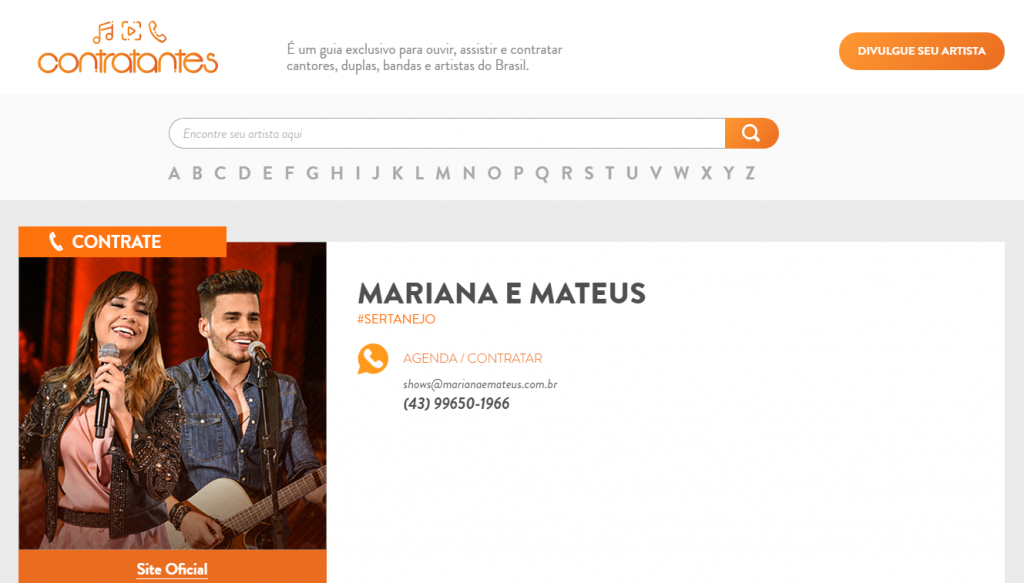Select letter M in alphabet index
Image resolution: width=1024 pixels, height=583 pixels.
(x=443, y=173)
